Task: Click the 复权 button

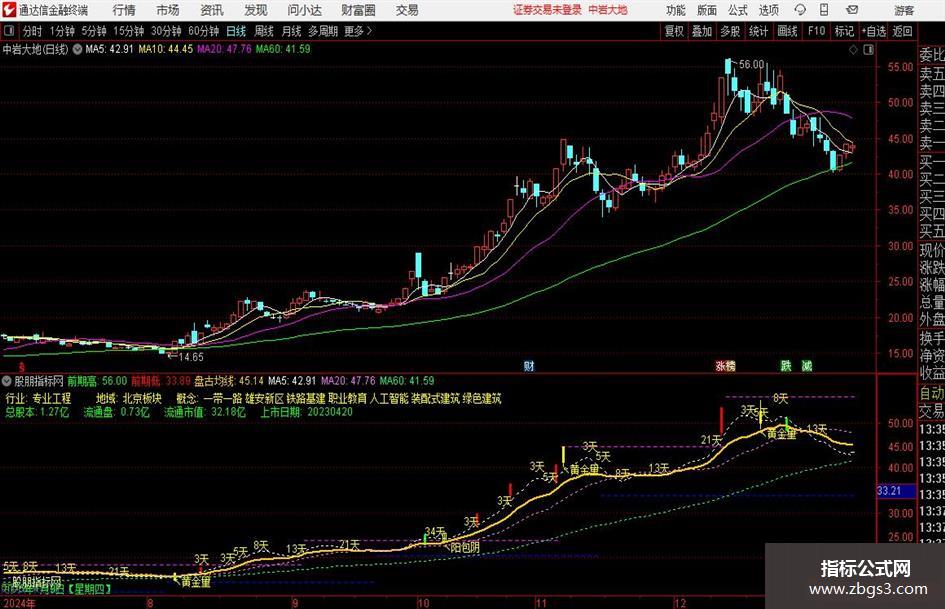Action: tap(674, 31)
